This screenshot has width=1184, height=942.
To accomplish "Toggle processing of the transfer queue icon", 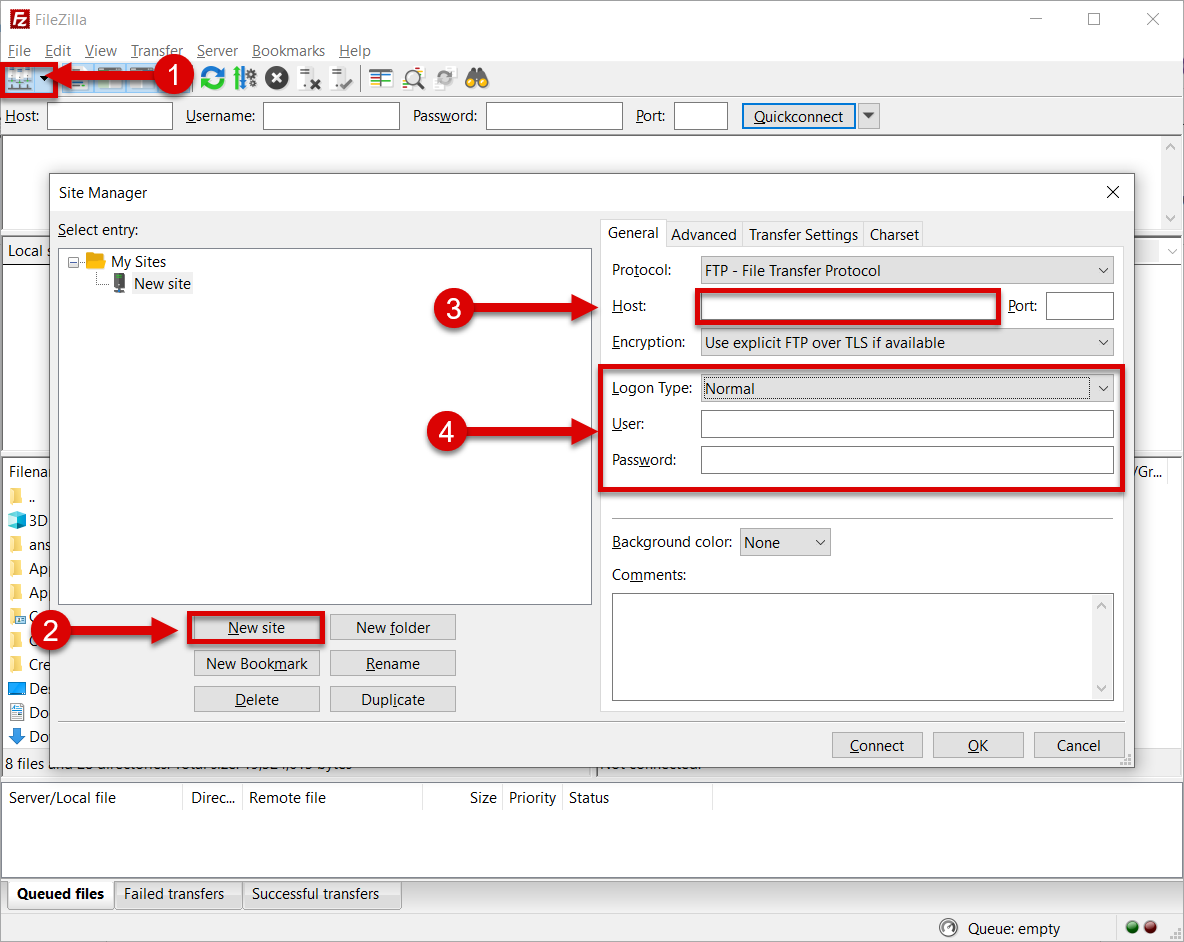I will point(245,79).
